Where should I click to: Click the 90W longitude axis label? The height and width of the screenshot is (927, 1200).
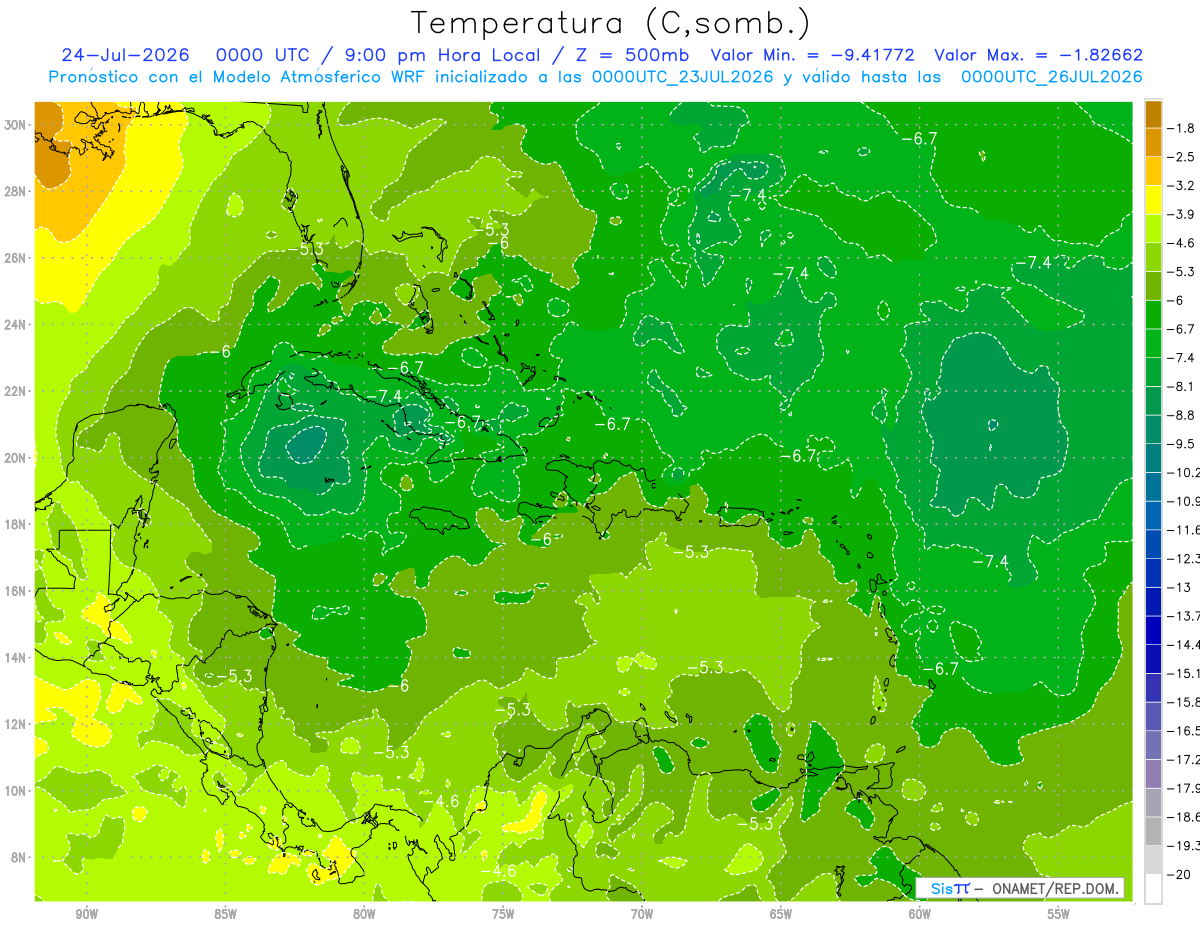pos(87,914)
